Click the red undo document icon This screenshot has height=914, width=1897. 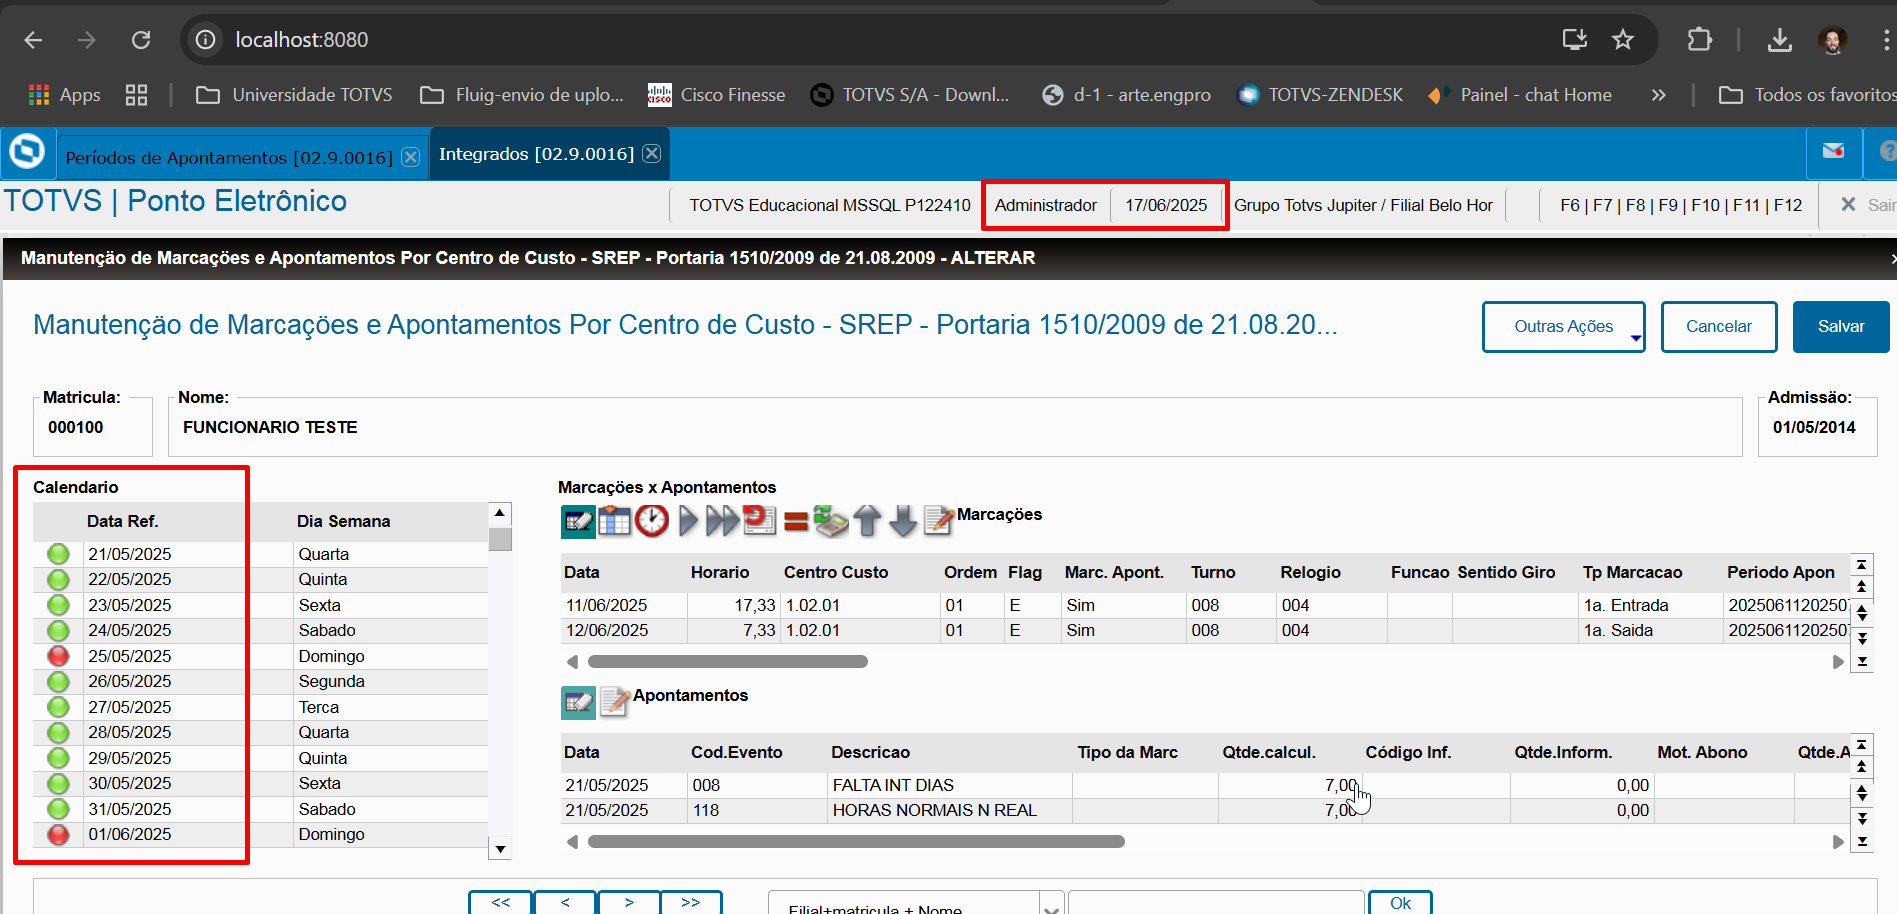pos(759,520)
